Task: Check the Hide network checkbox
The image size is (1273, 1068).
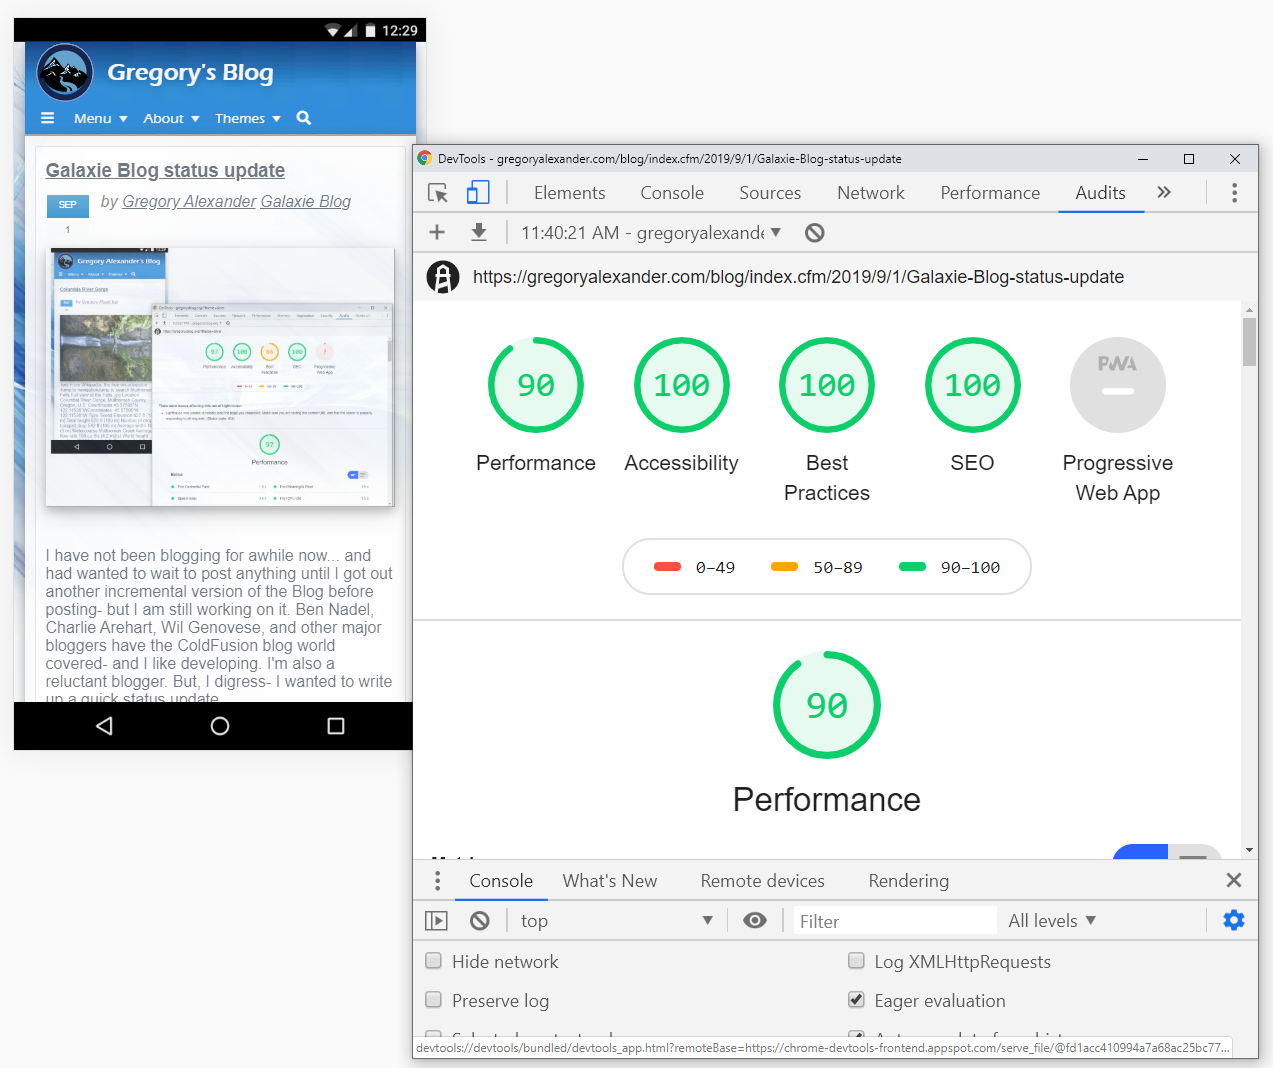Action: [x=433, y=961]
